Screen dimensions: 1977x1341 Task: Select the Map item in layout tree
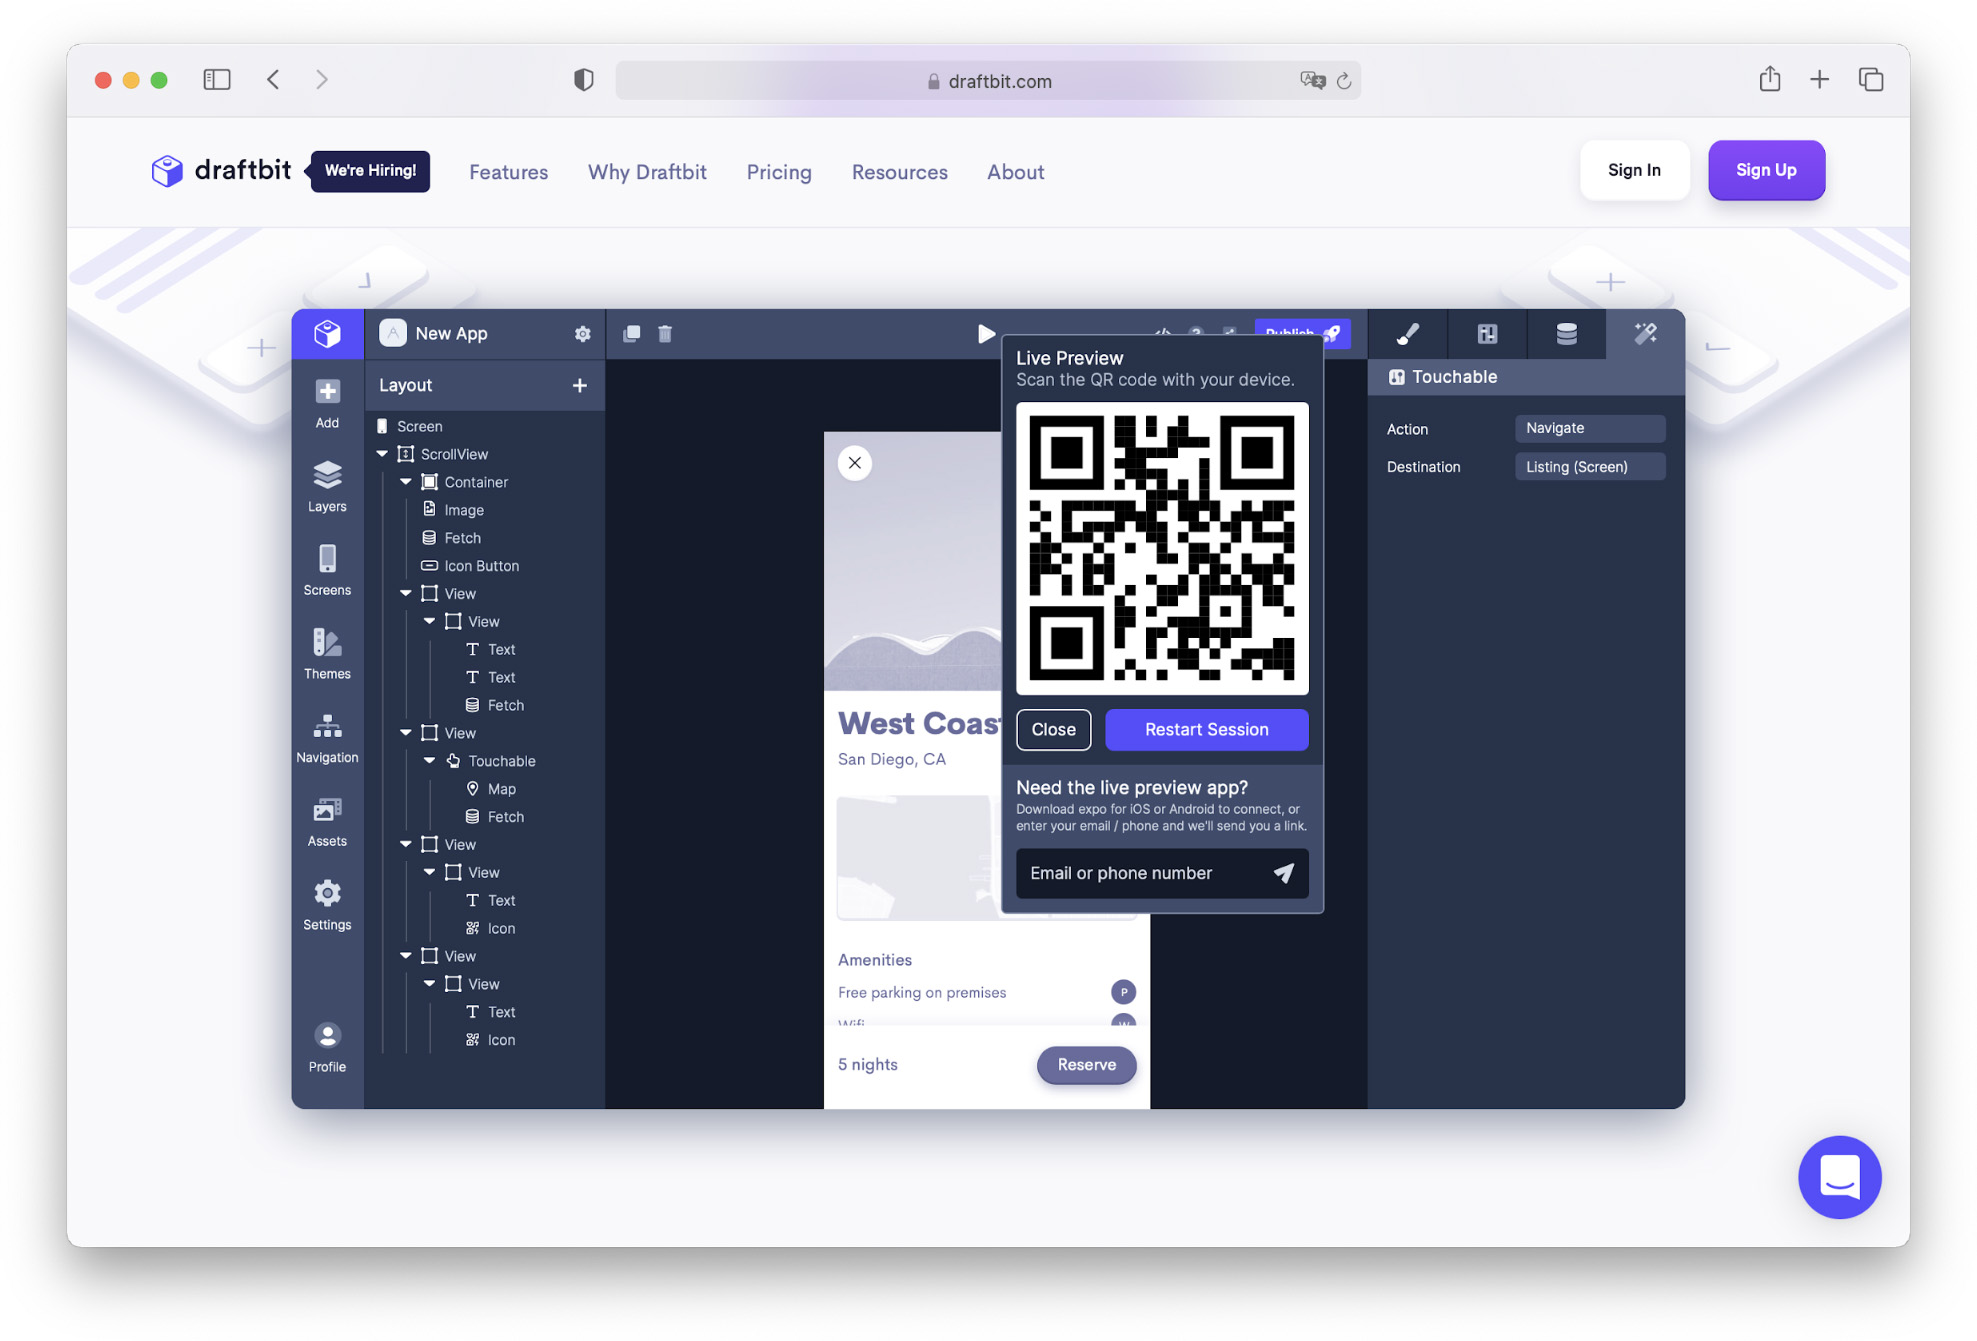501,789
